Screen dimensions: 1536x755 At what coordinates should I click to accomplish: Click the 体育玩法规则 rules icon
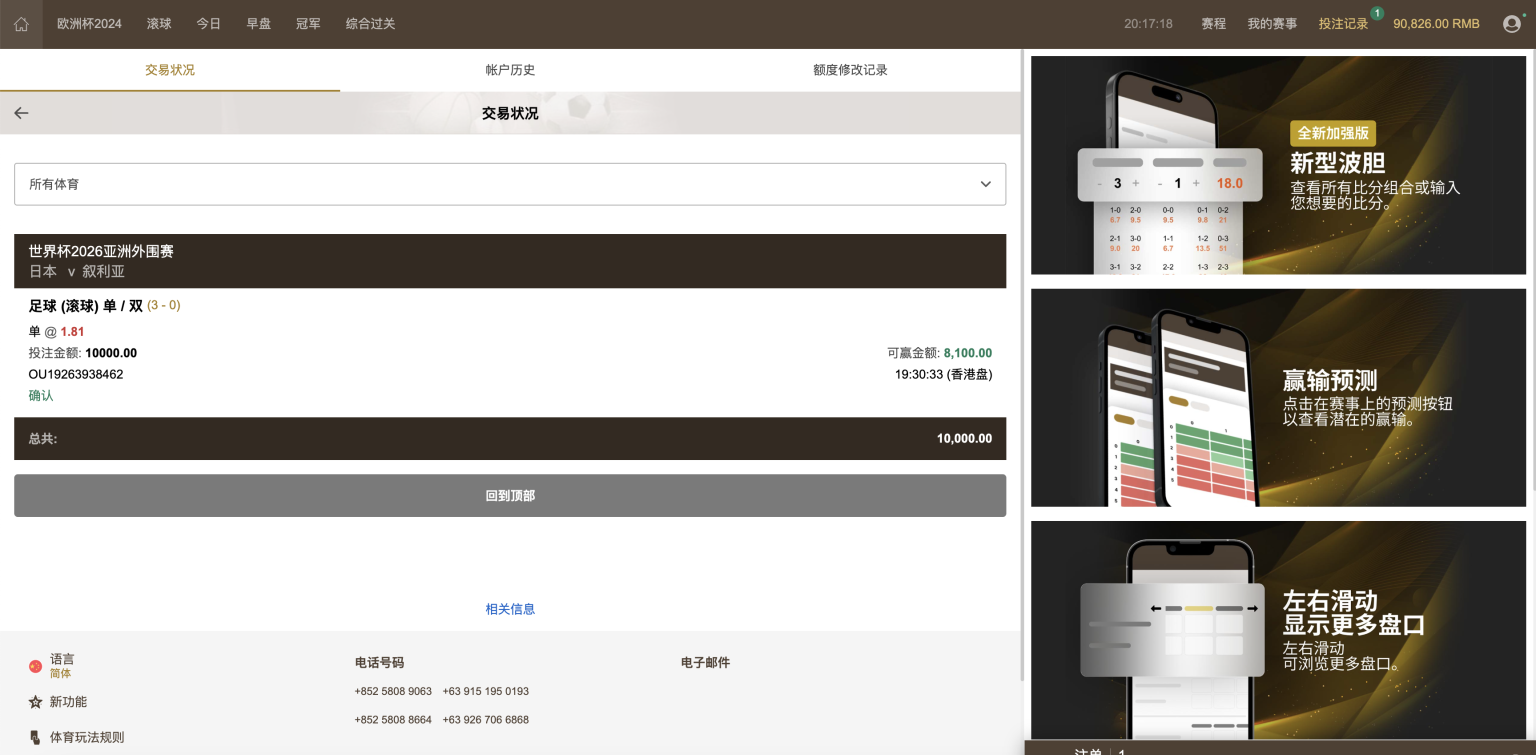36,737
